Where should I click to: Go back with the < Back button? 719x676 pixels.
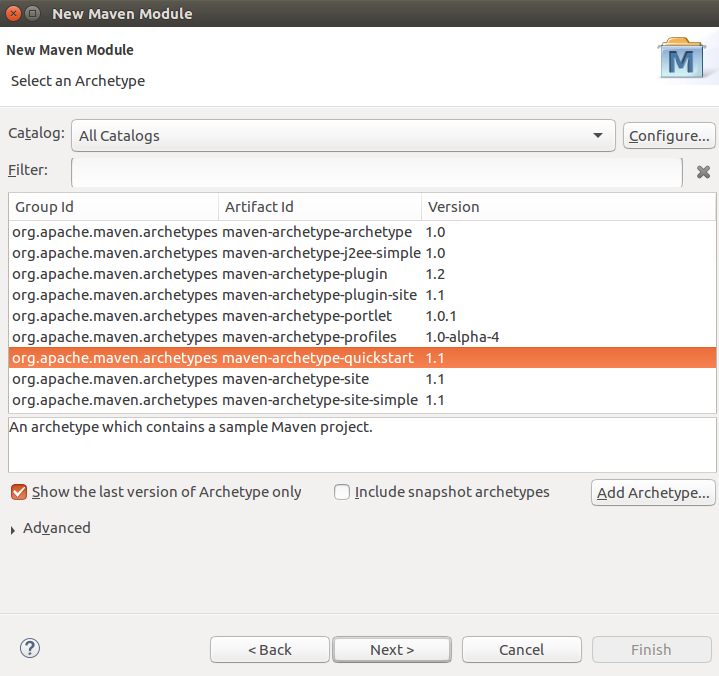click(270, 649)
